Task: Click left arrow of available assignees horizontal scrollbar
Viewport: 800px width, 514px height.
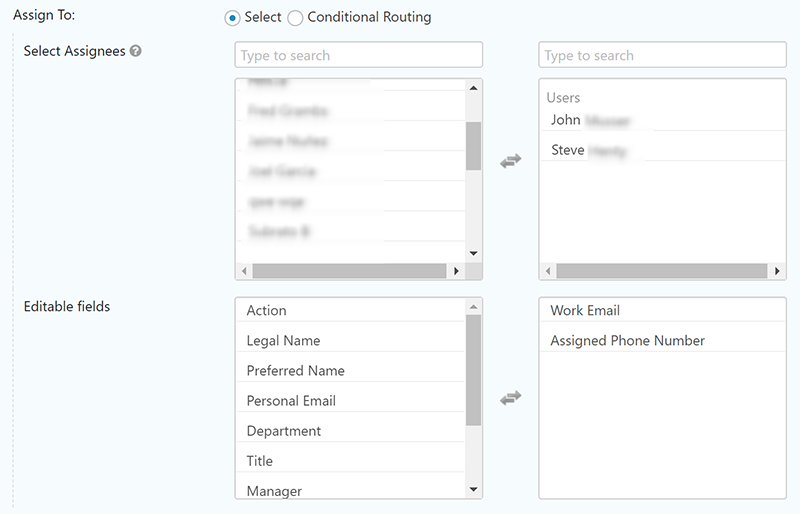Action: (244, 271)
